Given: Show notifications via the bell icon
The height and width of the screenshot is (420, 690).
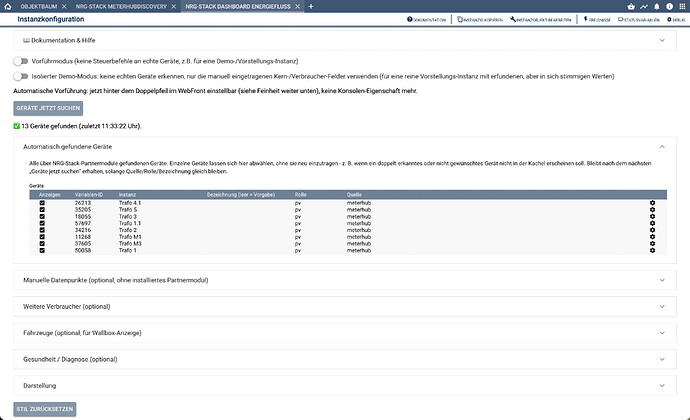Looking at the screenshot, I should (x=657, y=6).
